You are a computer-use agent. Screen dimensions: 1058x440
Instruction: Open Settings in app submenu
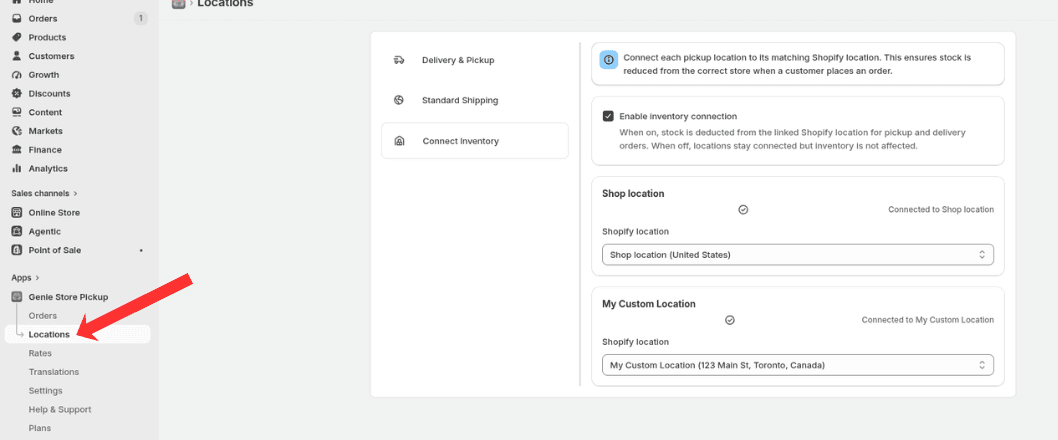tap(45, 391)
